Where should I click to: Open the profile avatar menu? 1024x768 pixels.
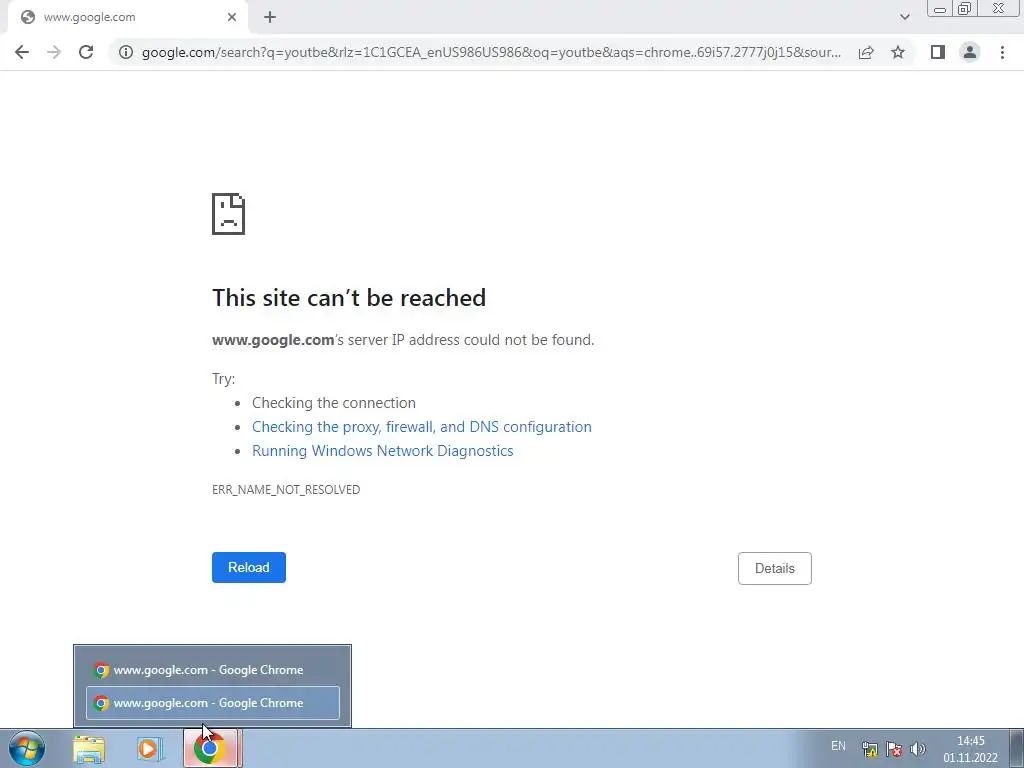(x=970, y=52)
